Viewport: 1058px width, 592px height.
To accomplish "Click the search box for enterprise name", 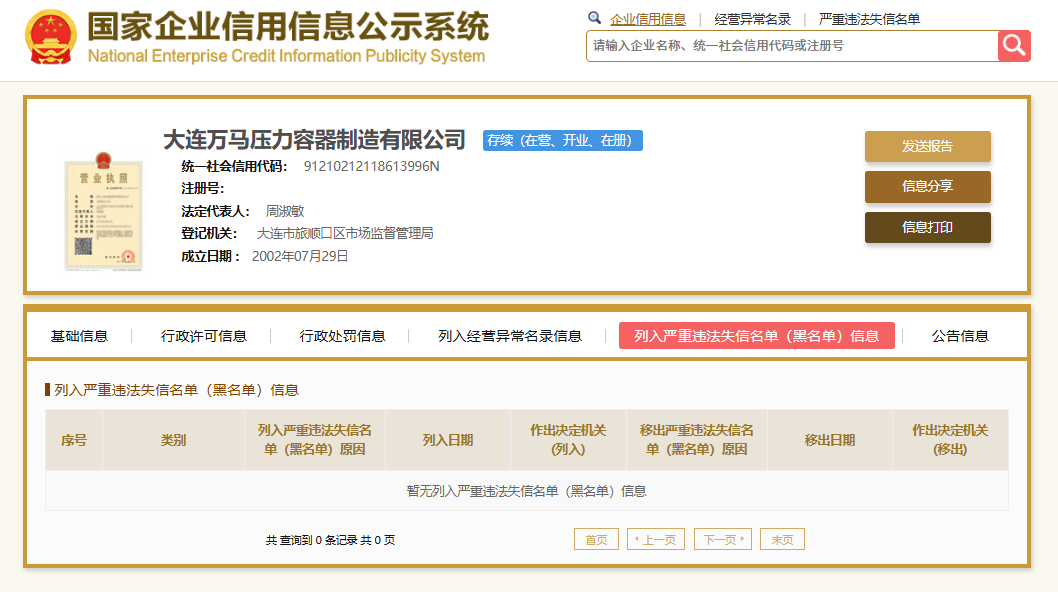I will coord(792,46).
